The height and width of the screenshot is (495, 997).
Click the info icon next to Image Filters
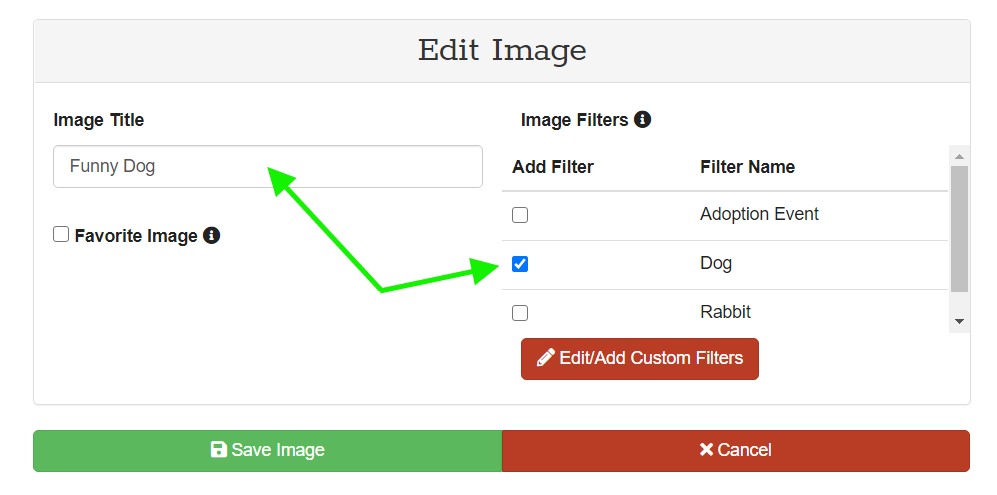click(643, 120)
